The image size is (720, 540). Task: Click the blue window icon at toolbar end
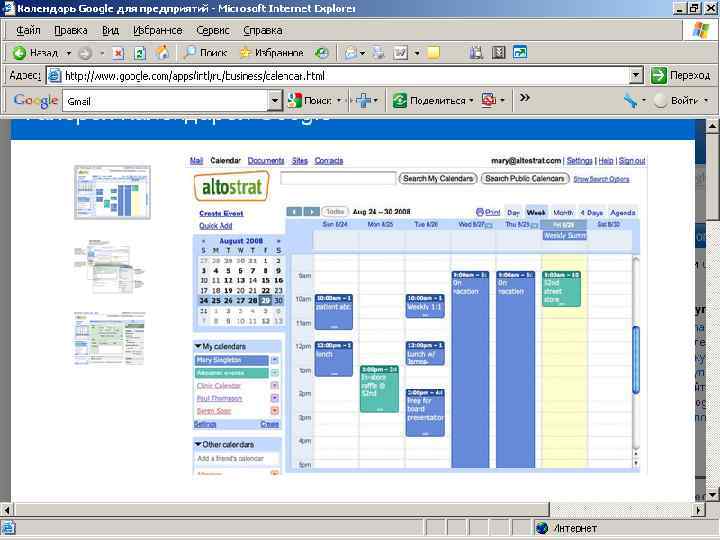click(x=520, y=52)
